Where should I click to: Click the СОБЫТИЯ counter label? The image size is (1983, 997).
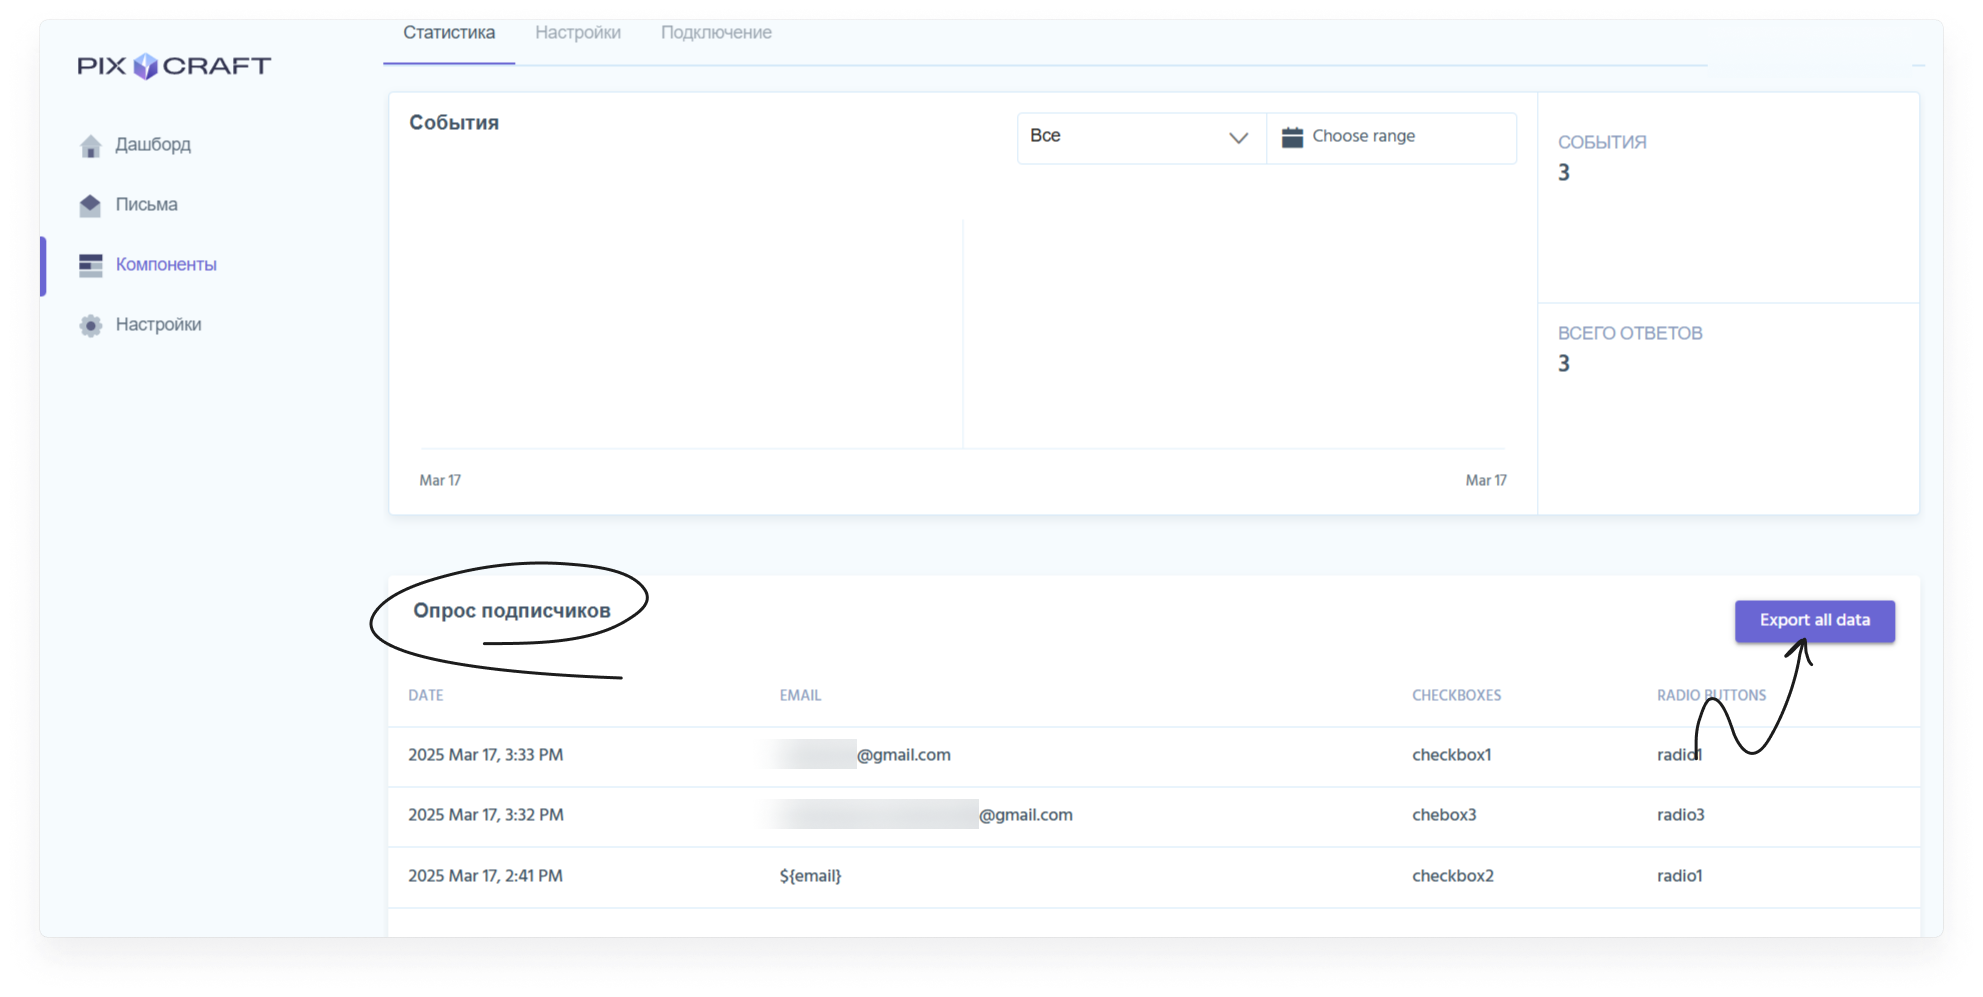tap(1602, 143)
